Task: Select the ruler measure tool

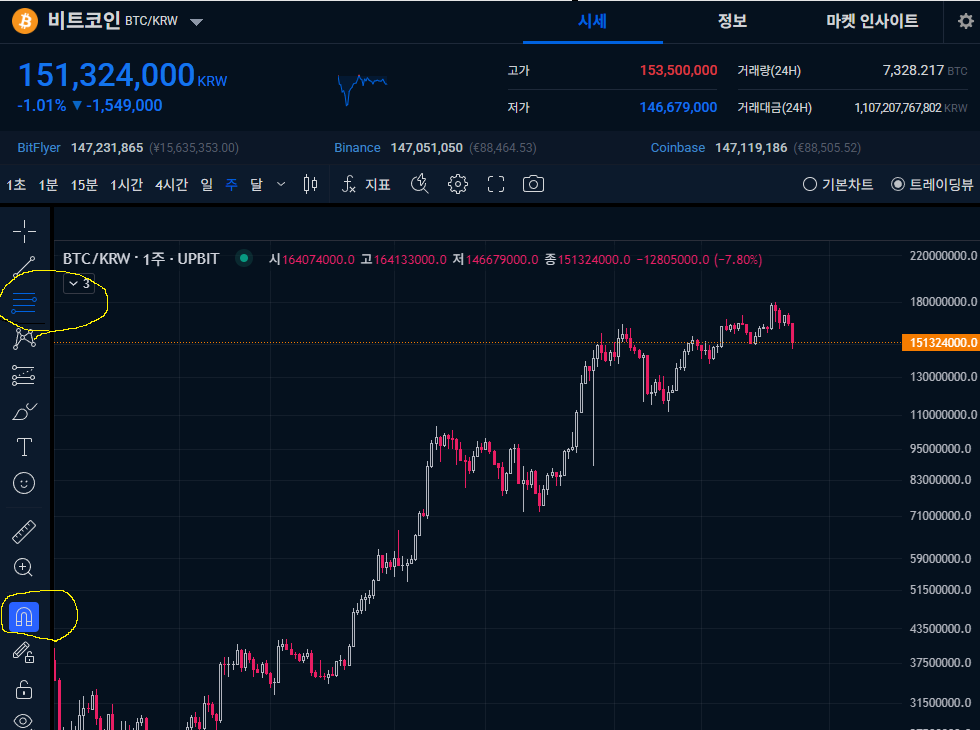Action: (x=24, y=532)
